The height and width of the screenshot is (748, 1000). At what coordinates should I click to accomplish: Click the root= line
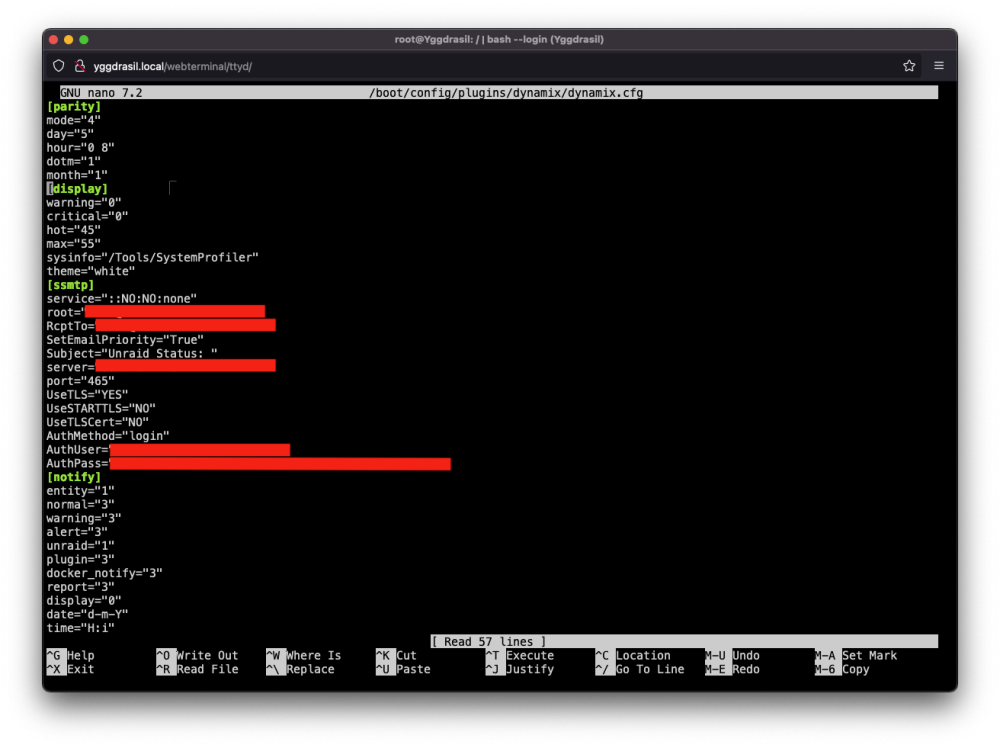156,312
